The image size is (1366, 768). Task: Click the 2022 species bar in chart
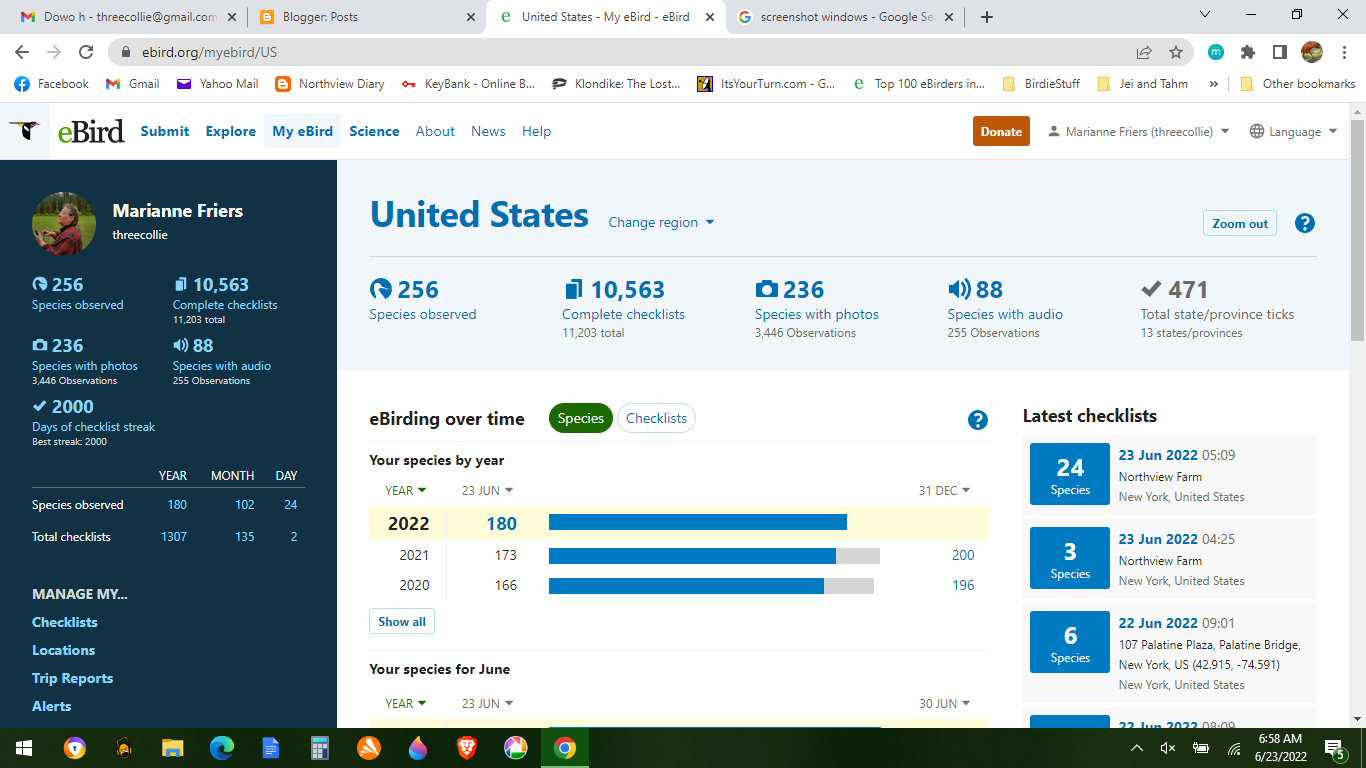click(698, 522)
